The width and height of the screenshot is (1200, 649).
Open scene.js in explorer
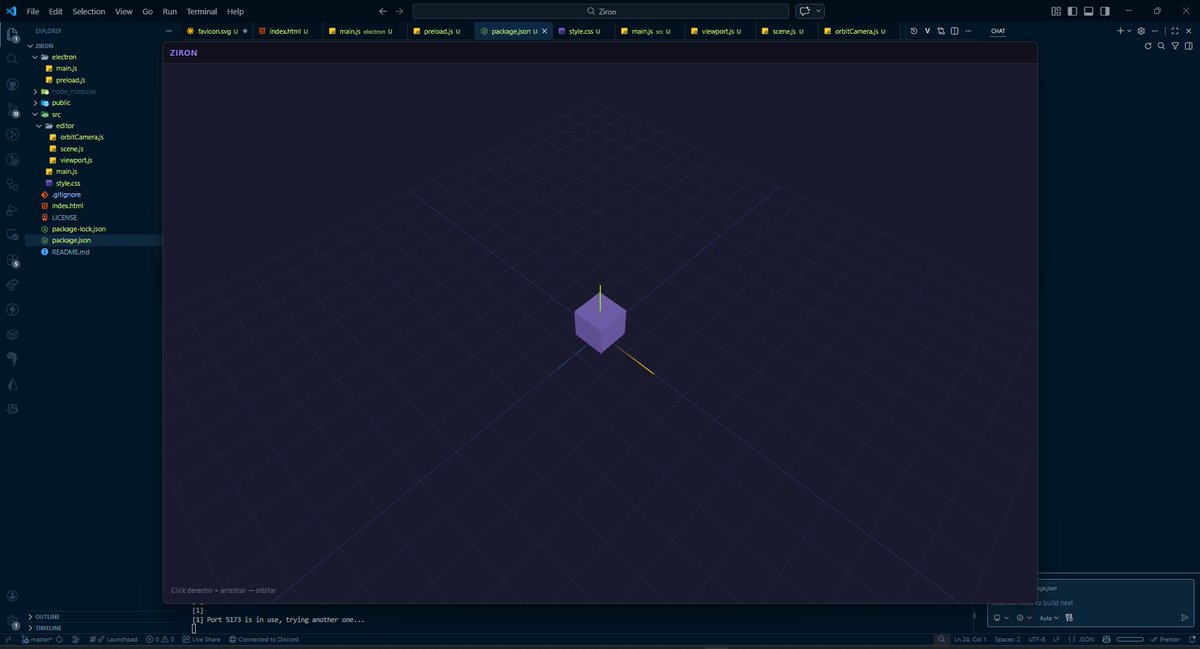[71, 148]
